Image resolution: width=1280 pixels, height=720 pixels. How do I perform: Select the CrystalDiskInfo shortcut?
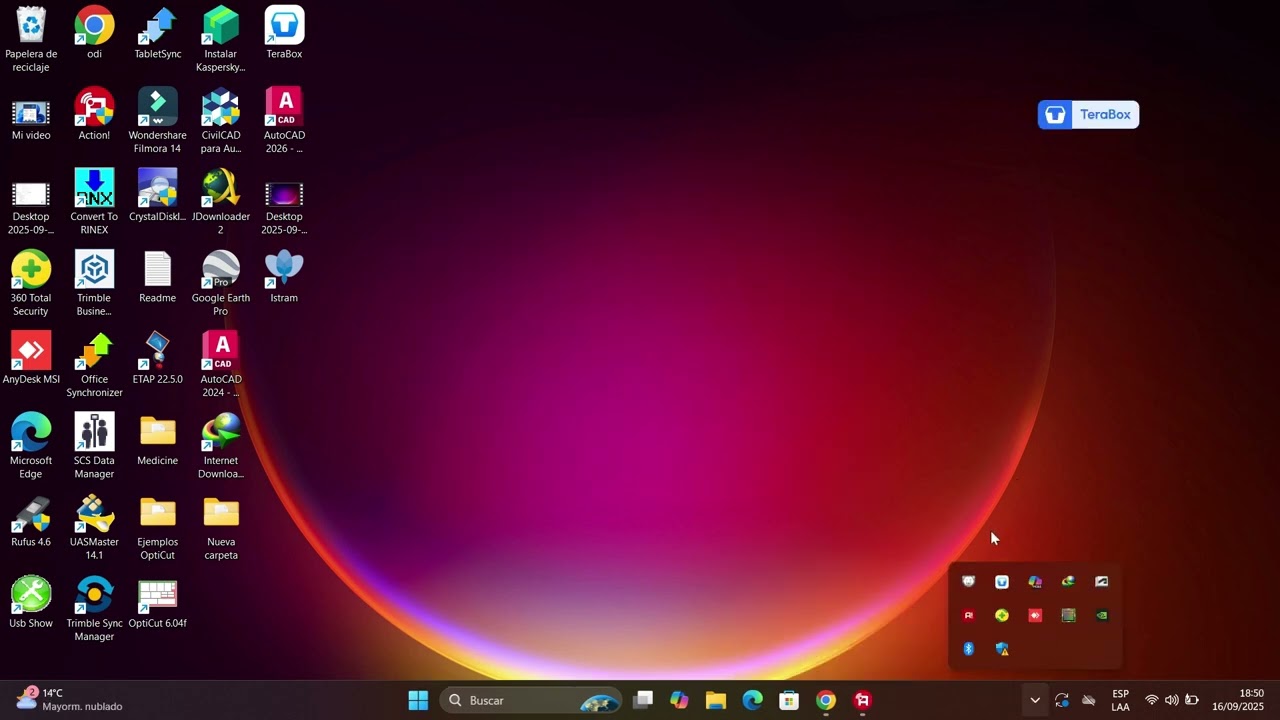157,196
